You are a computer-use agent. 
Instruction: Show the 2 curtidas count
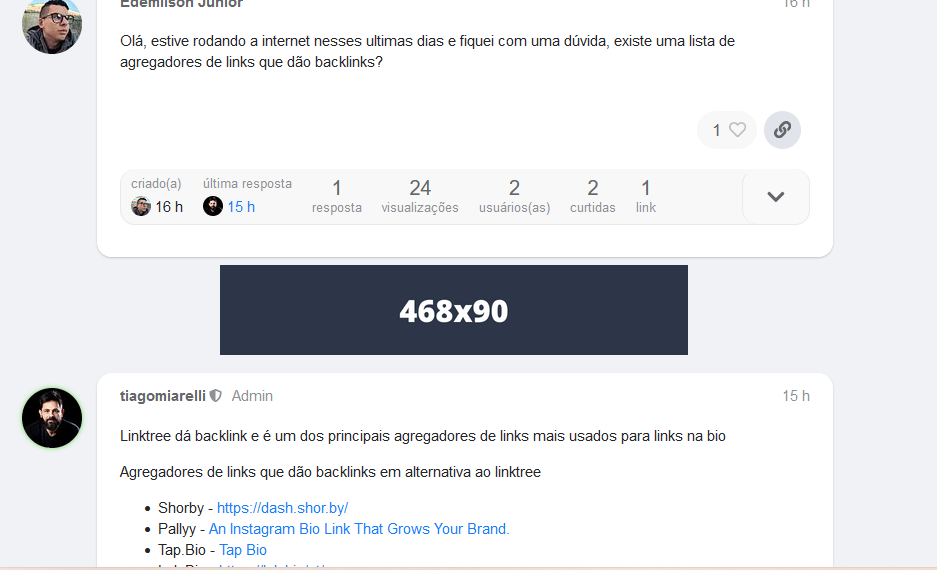(593, 197)
